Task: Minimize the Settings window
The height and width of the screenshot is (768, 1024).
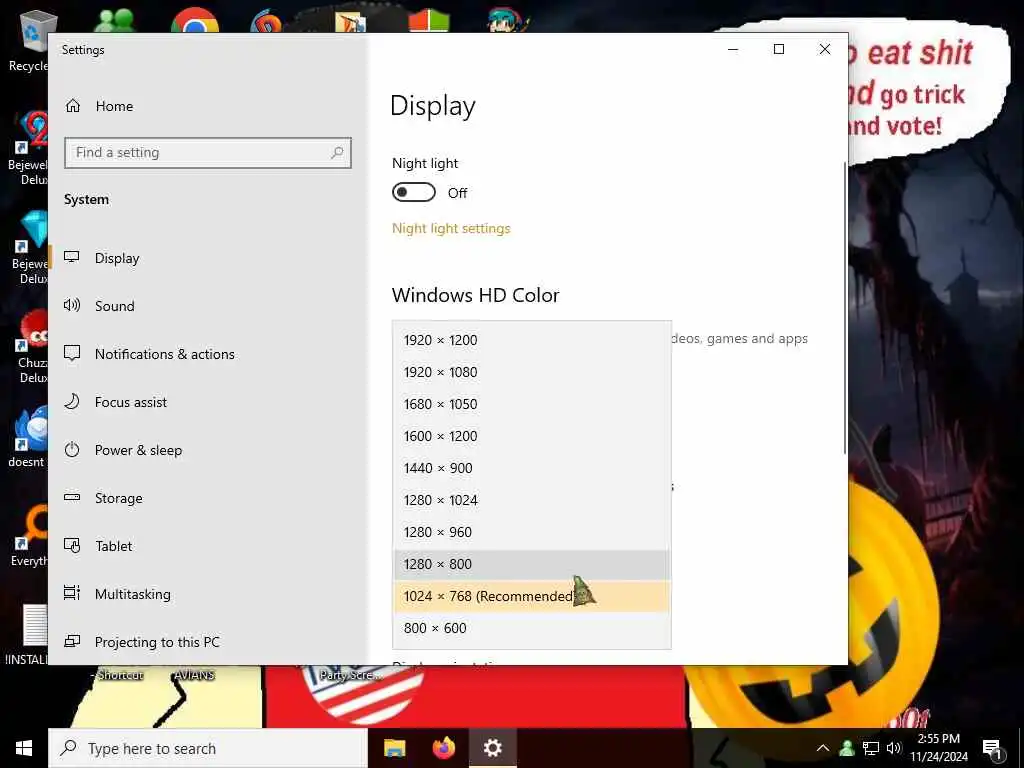Action: click(x=733, y=50)
